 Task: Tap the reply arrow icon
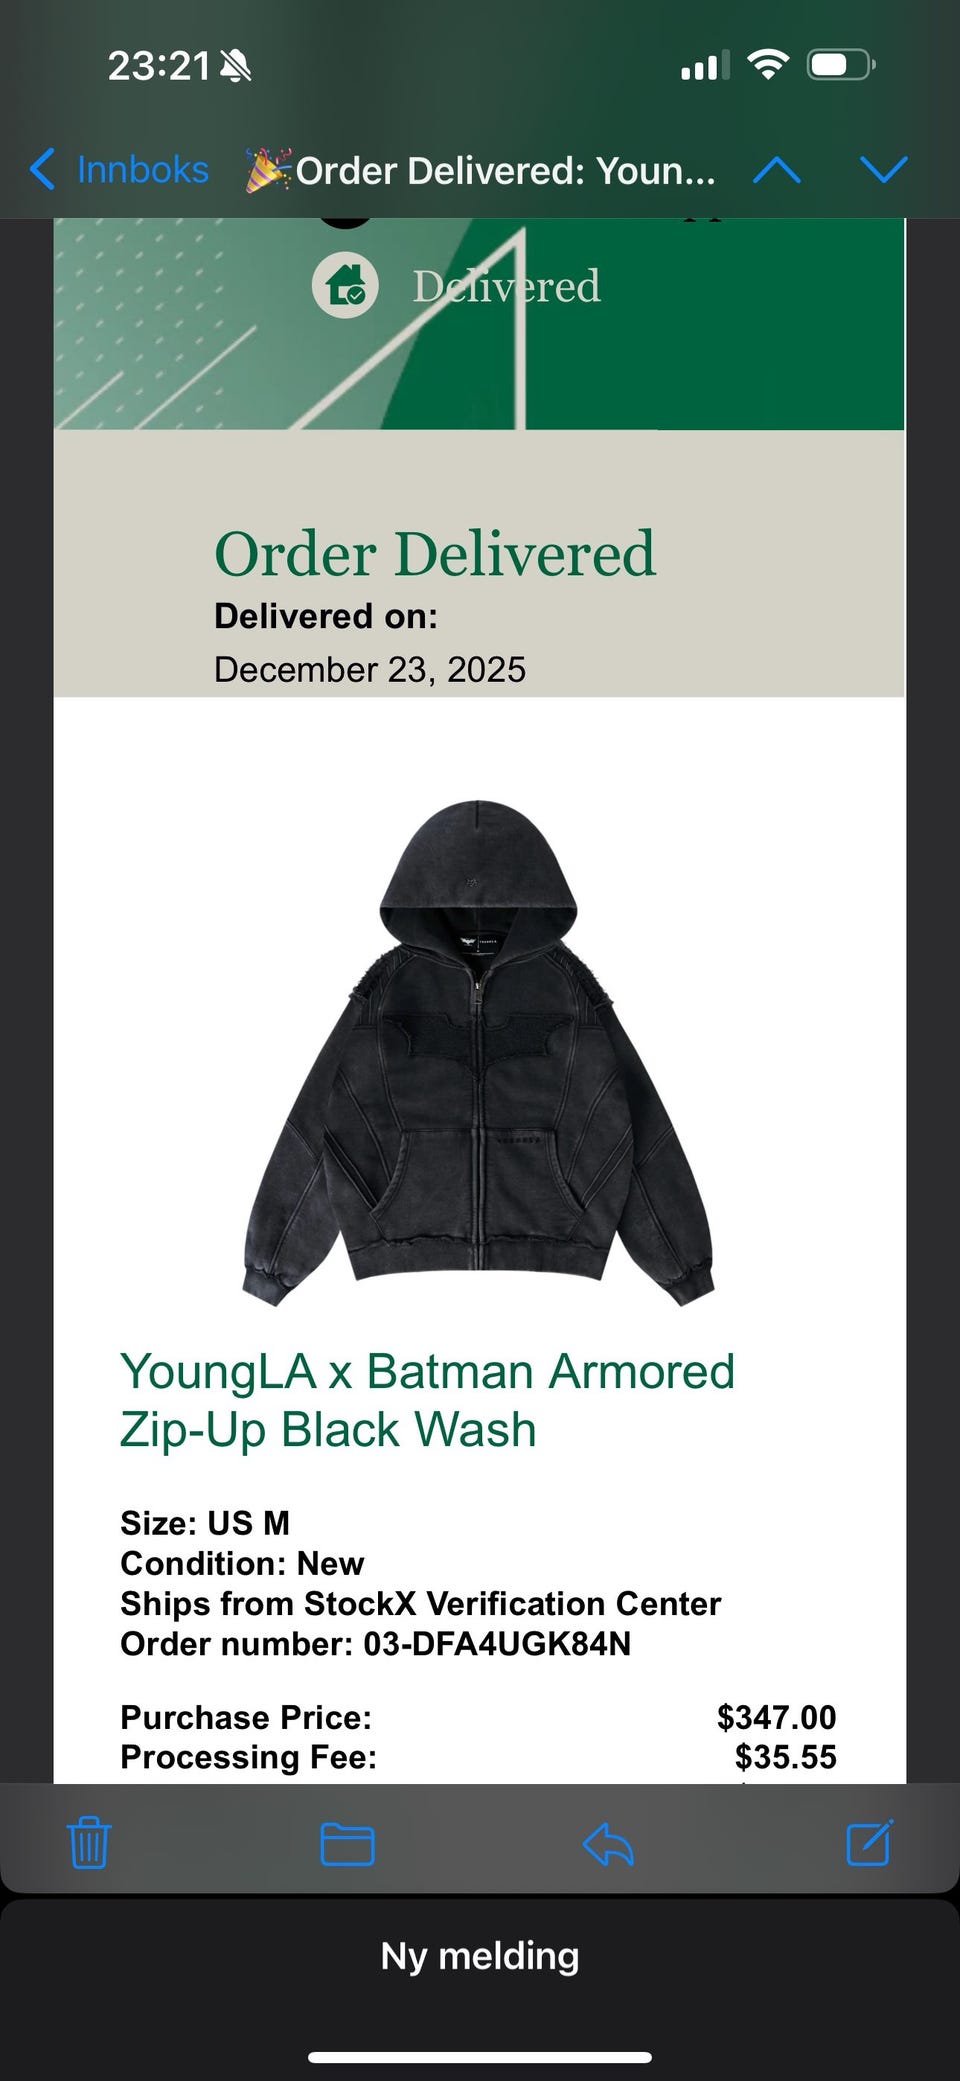tap(608, 1843)
